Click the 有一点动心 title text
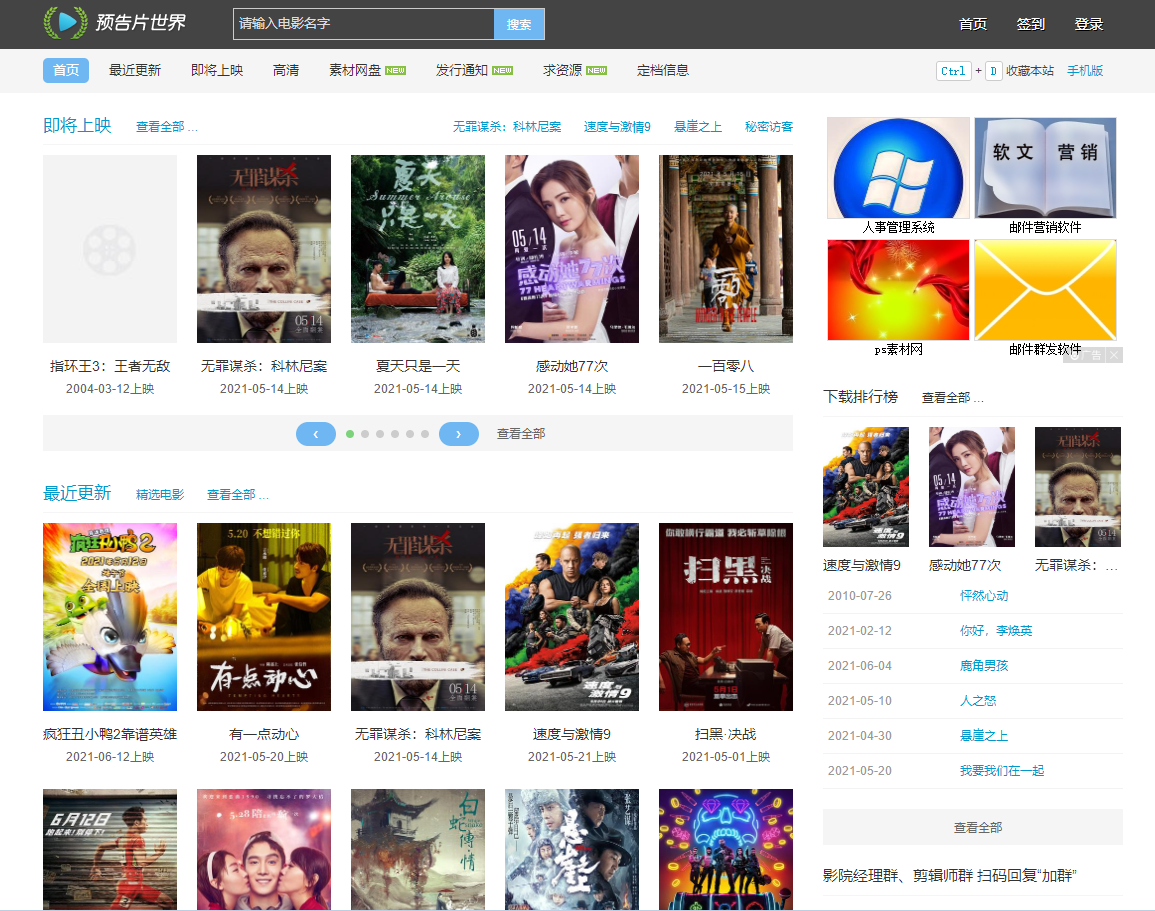 pyautogui.click(x=264, y=734)
